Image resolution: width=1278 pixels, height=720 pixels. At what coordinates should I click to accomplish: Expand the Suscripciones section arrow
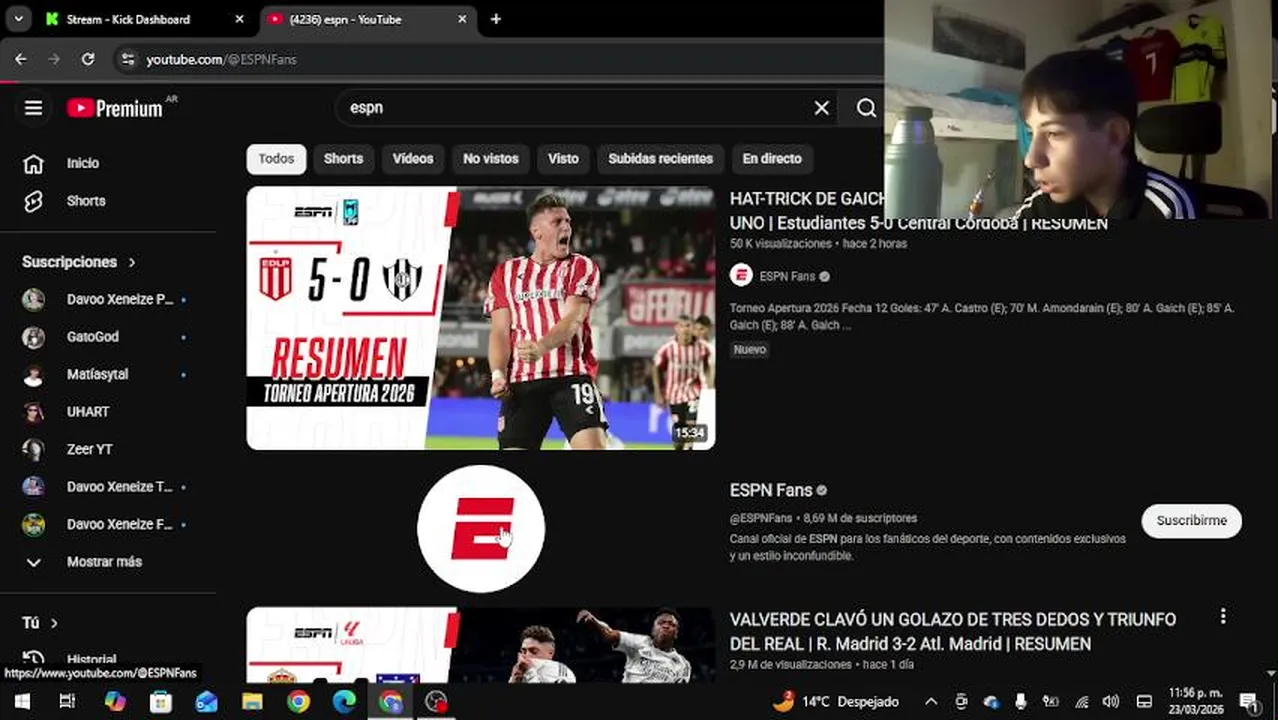pos(131,262)
